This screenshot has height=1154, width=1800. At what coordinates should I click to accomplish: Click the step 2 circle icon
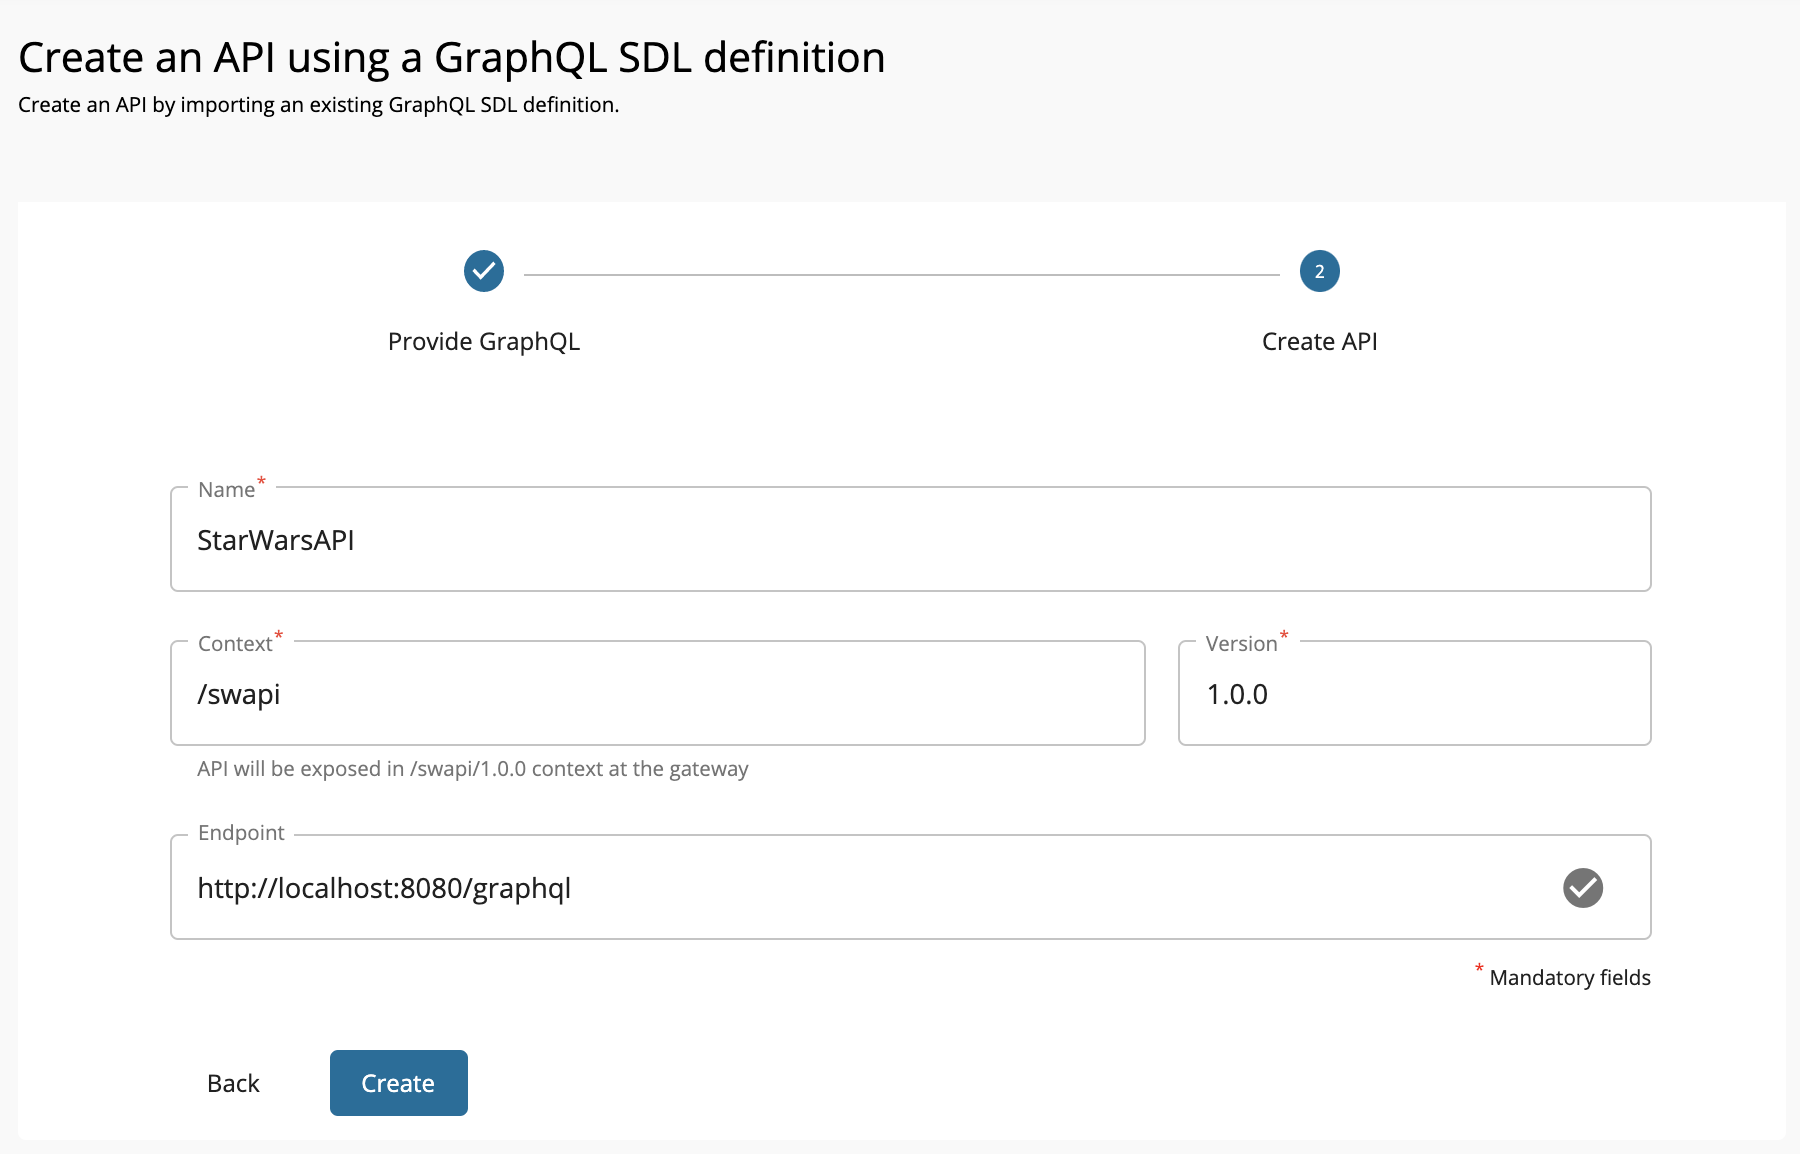point(1319,271)
